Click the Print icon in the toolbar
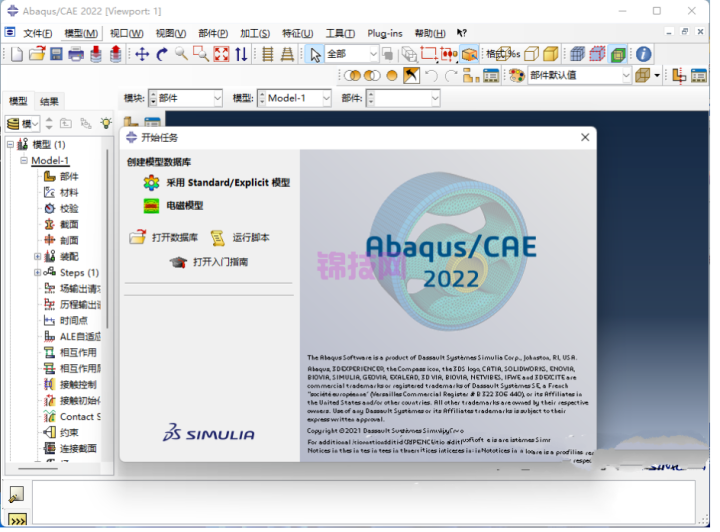 tap(76, 54)
